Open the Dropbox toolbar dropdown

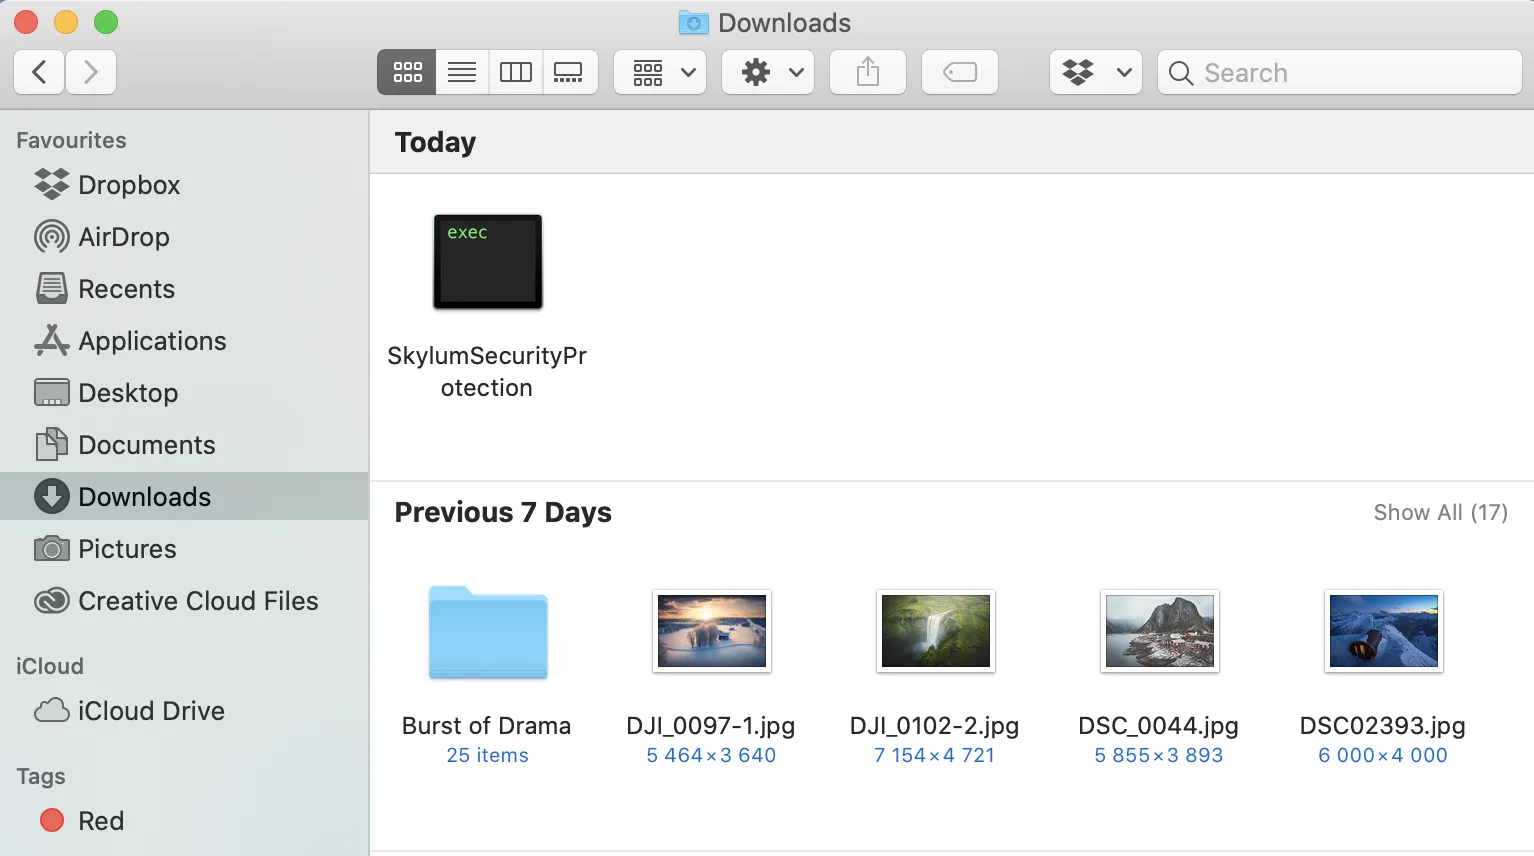[x=1095, y=72]
